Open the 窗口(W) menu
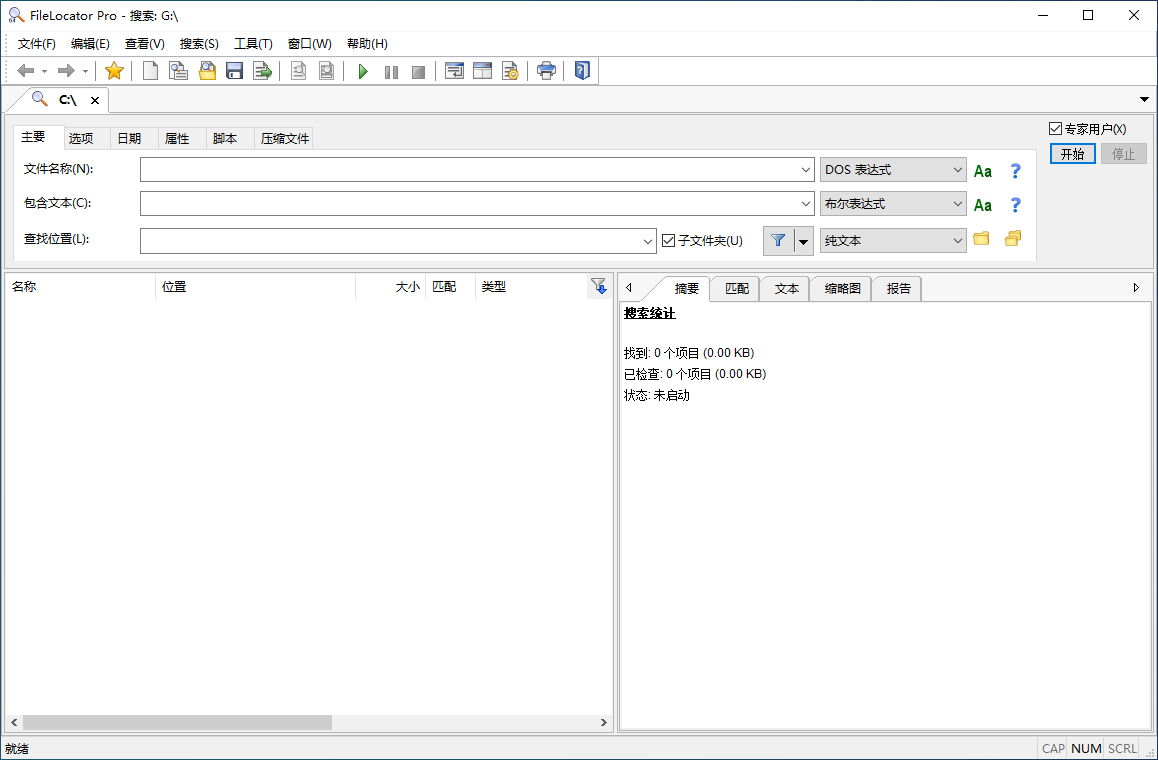 (x=309, y=44)
